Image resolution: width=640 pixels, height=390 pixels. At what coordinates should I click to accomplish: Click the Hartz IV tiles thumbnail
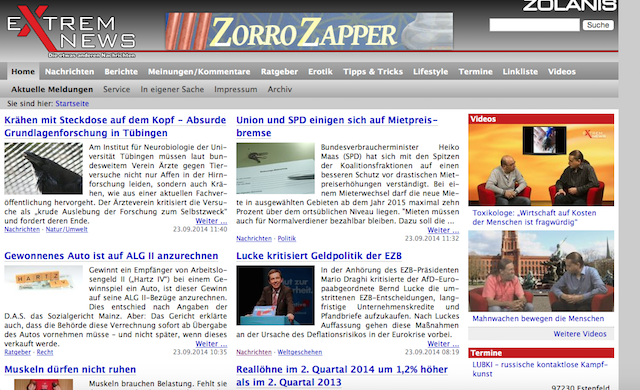pyautogui.click(x=44, y=279)
